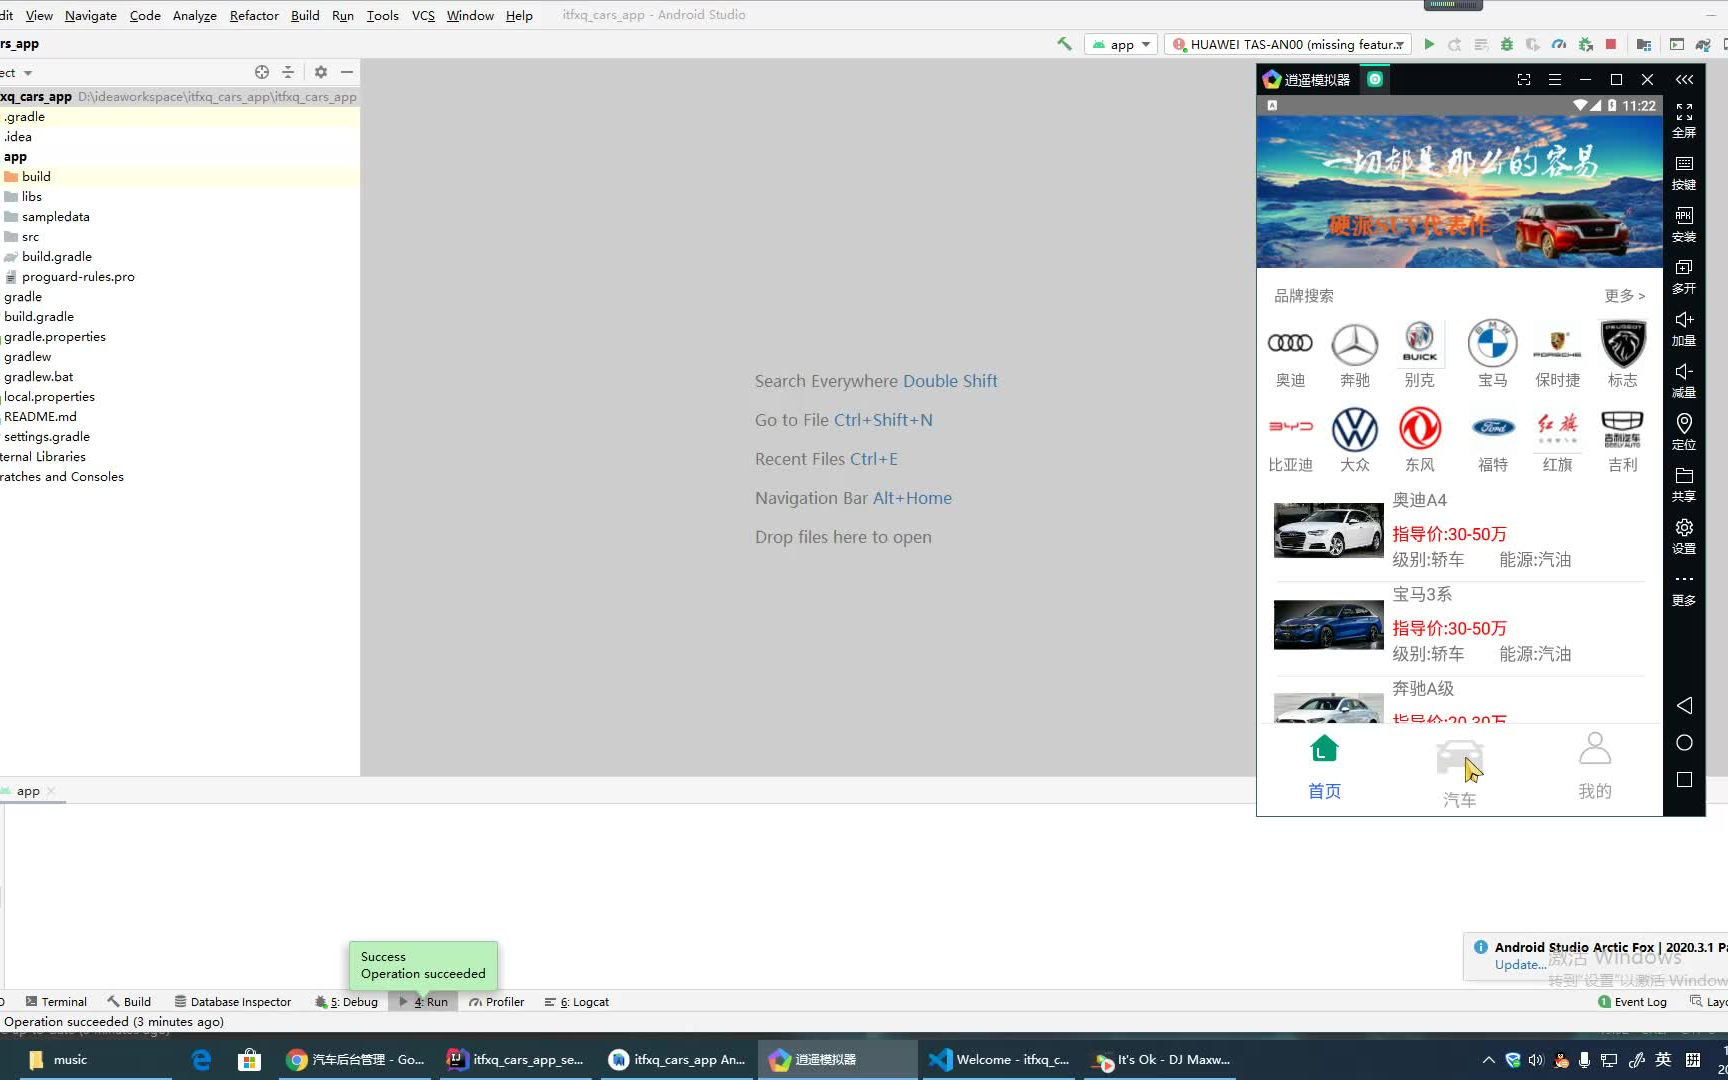Tap the Volkswagen (大众) brand logo
Screen dimensions: 1728x1080
point(1355,429)
